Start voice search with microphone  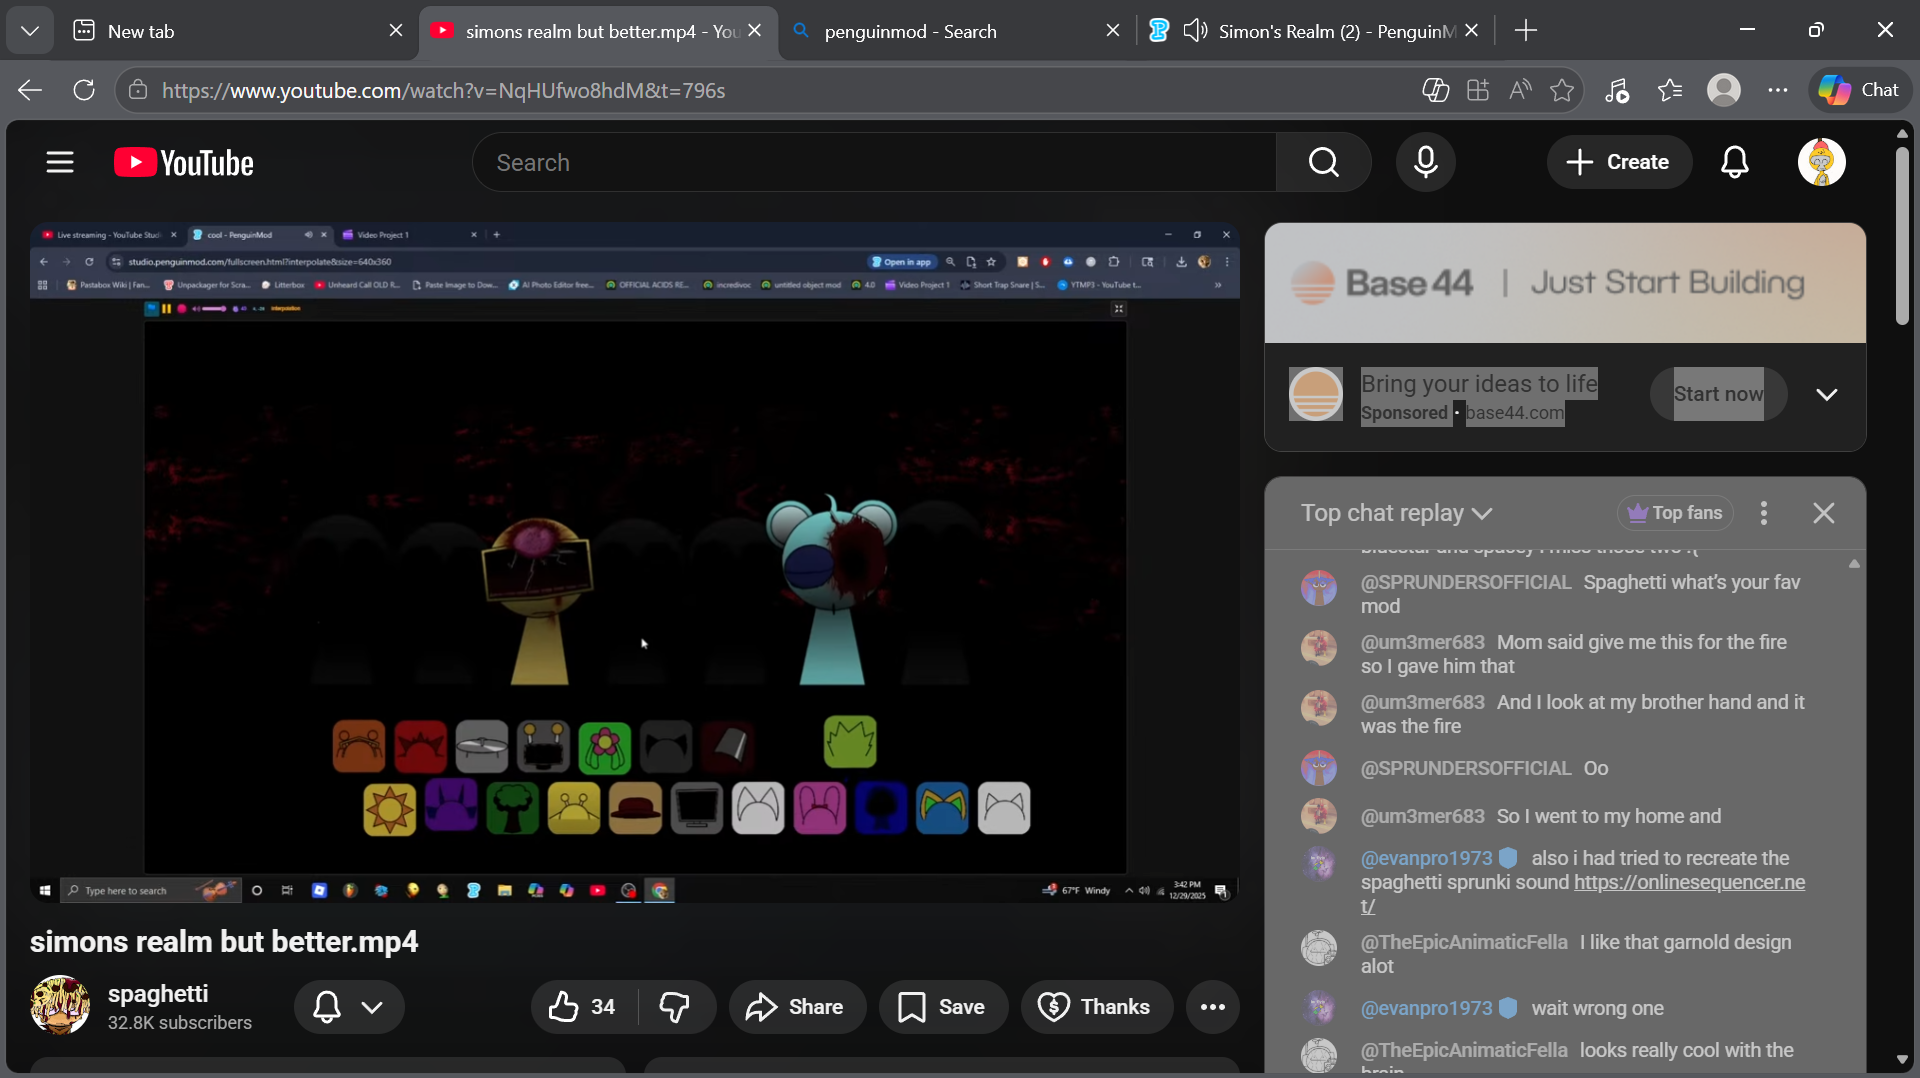[1426, 162]
